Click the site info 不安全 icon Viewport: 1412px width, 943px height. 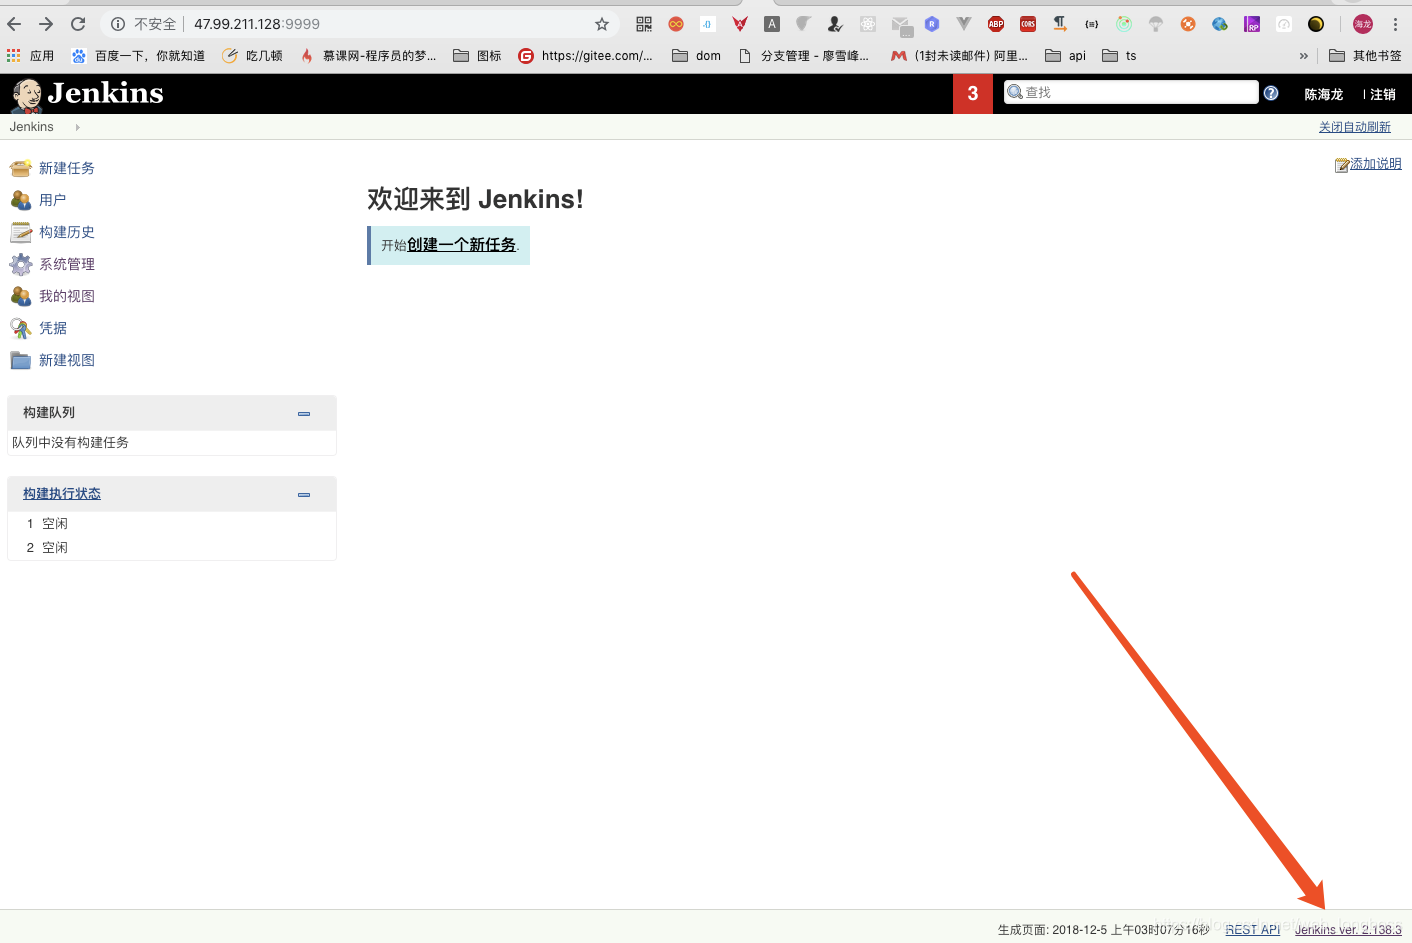tap(118, 24)
